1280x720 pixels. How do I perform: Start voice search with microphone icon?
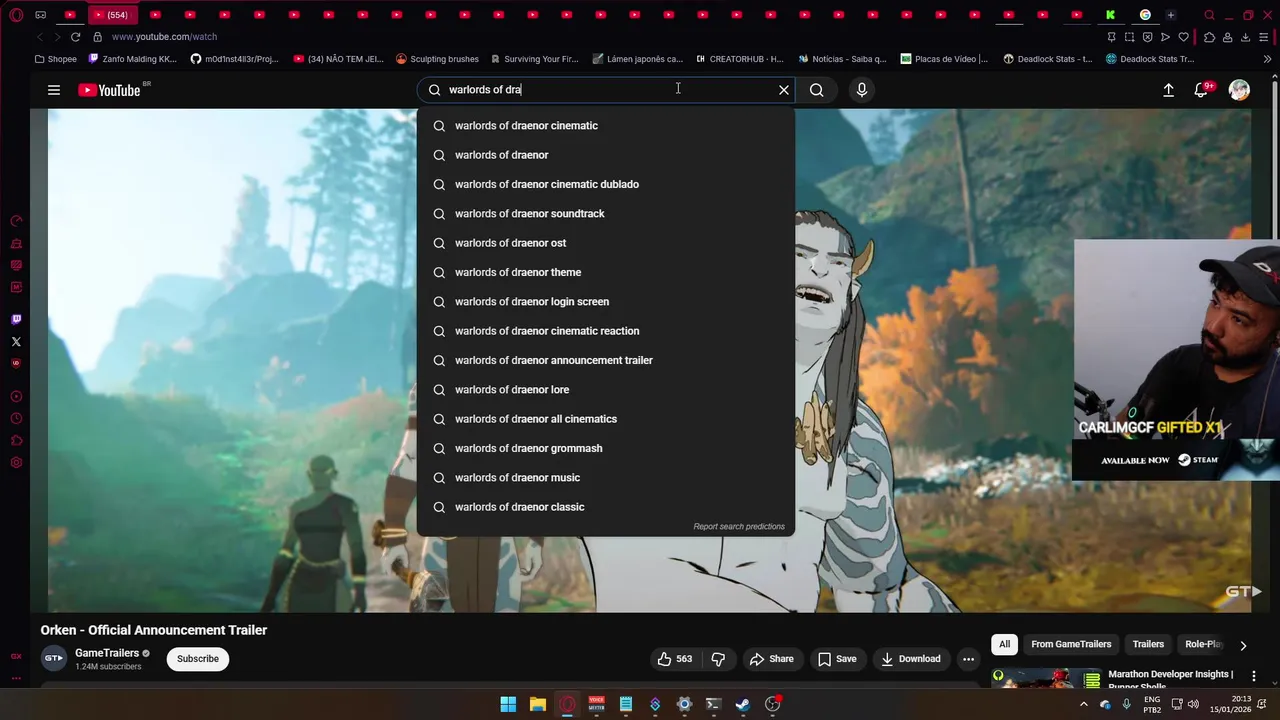(862, 90)
